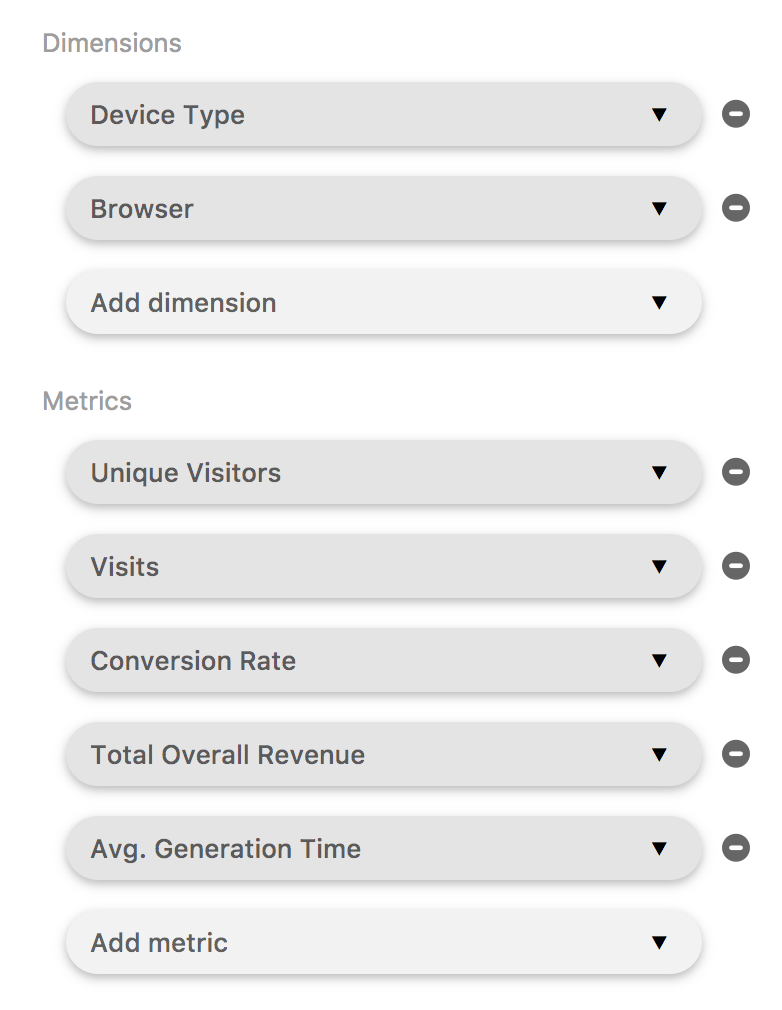Expand the Conversion Rate metric selector
This screenshot has width=782, height=1010.
point(660,660)
